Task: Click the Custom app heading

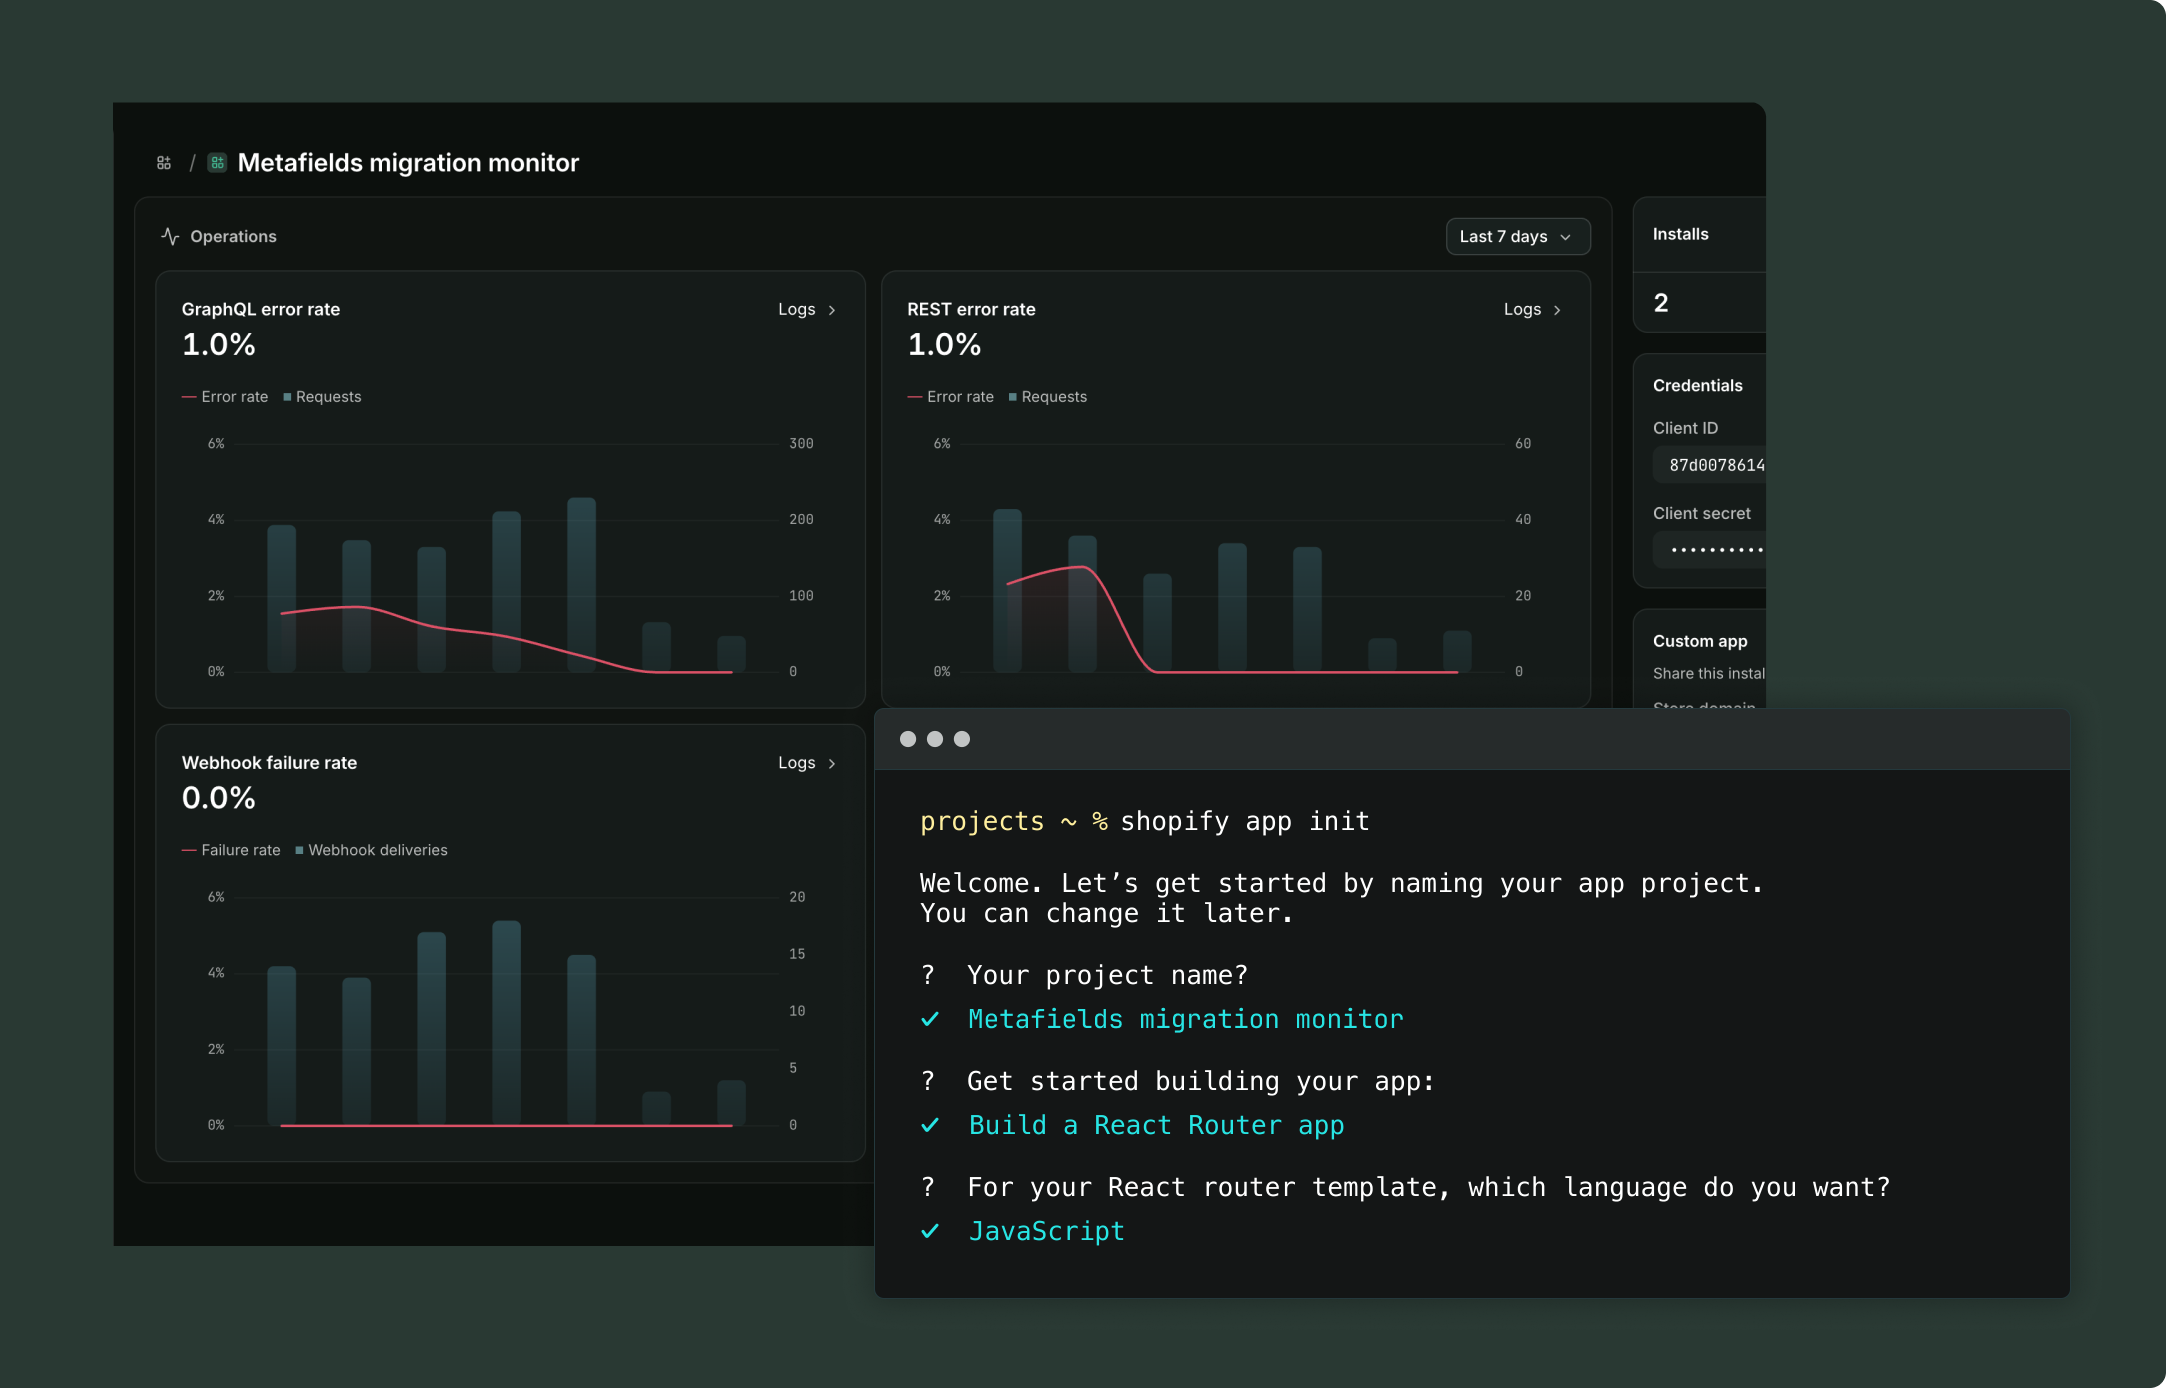Action: (x=1700, y=641)
